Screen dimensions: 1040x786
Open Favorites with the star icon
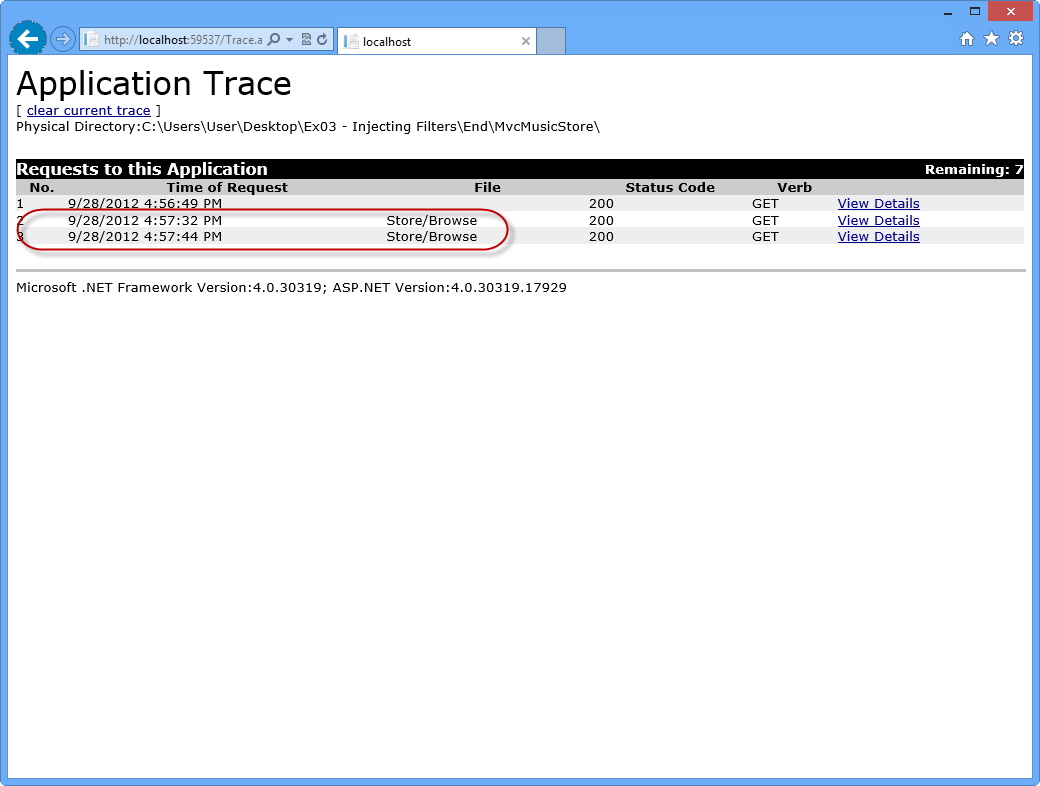991,37
